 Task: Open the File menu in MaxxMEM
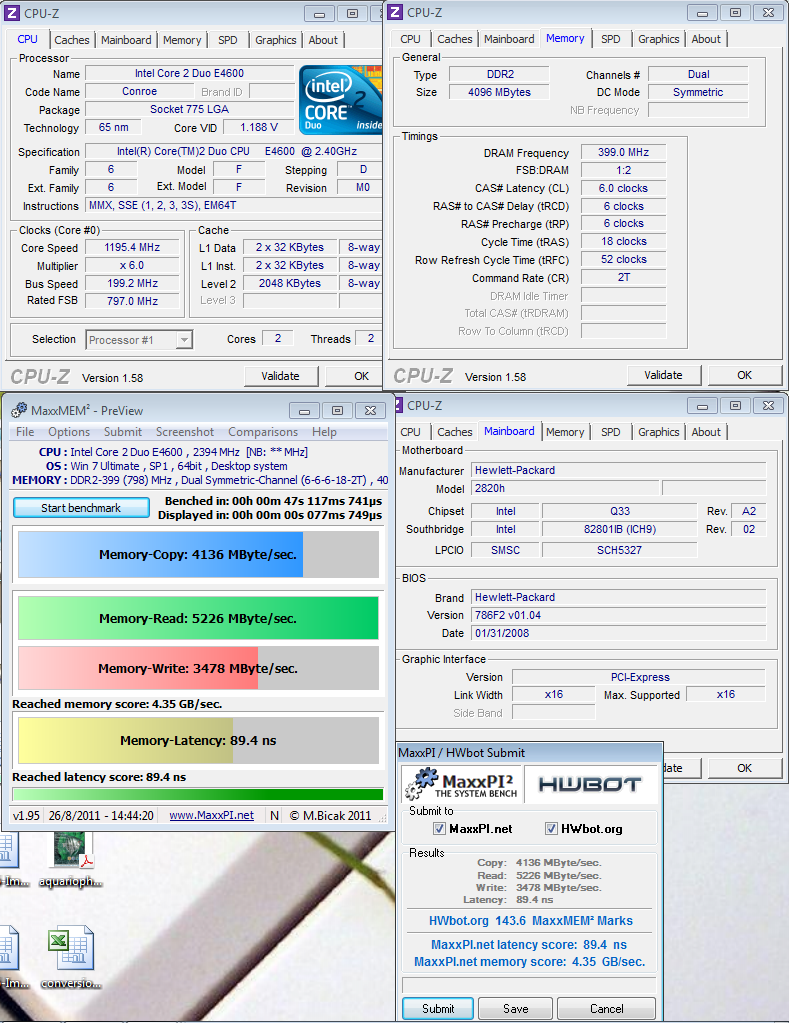(x=25, y=432)
